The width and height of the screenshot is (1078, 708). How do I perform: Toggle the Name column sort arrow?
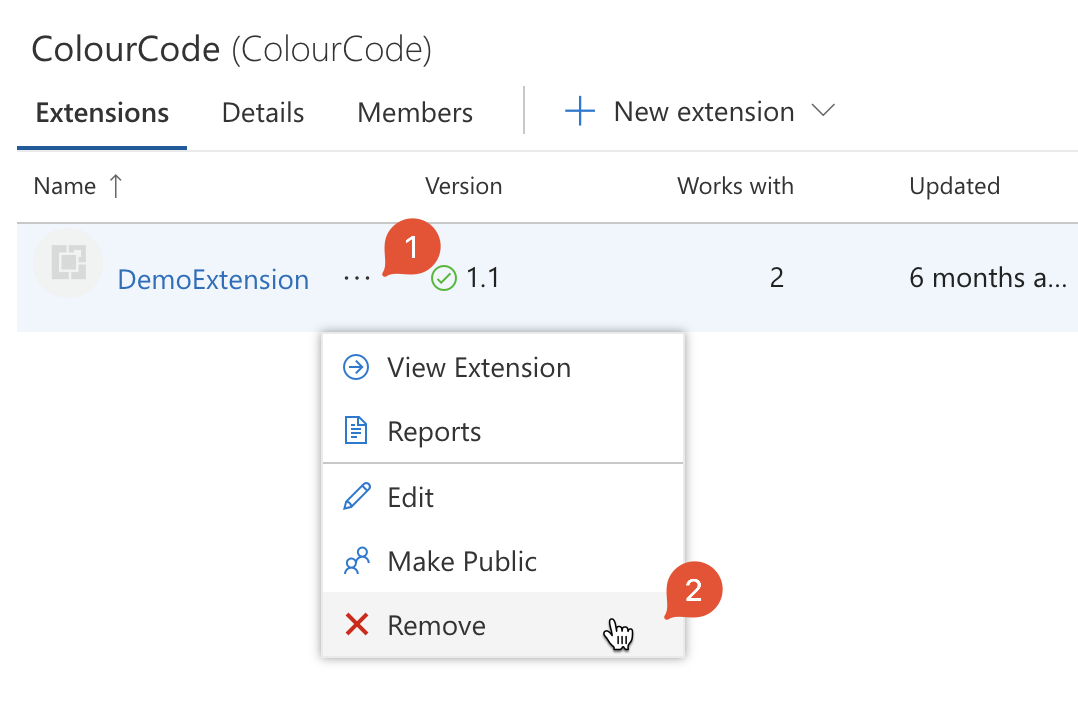pos(115,185)
